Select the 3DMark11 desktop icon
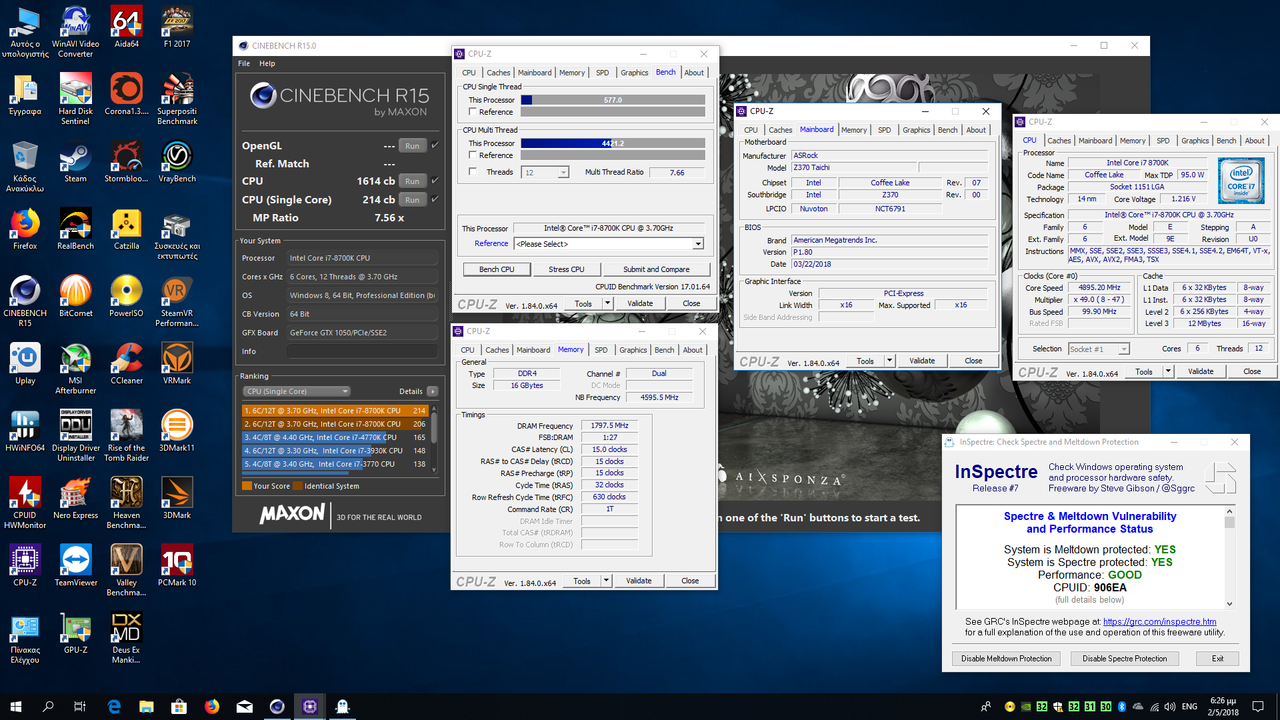This screenshot has width=1280, height=720. (x=177, y=432)
